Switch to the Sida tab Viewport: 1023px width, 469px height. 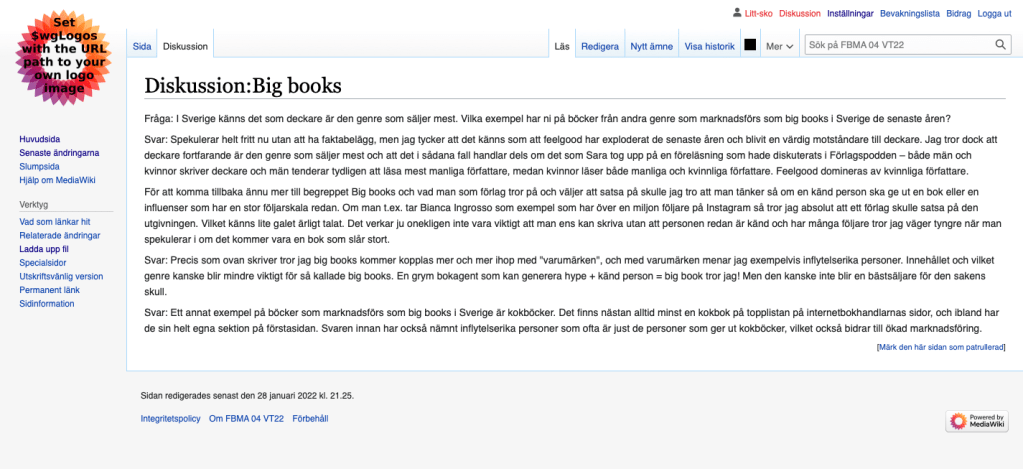coord(142,46)
